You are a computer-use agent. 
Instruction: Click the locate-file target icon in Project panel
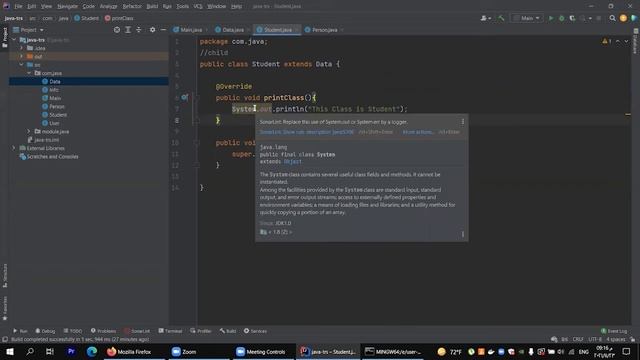[117, 30]
